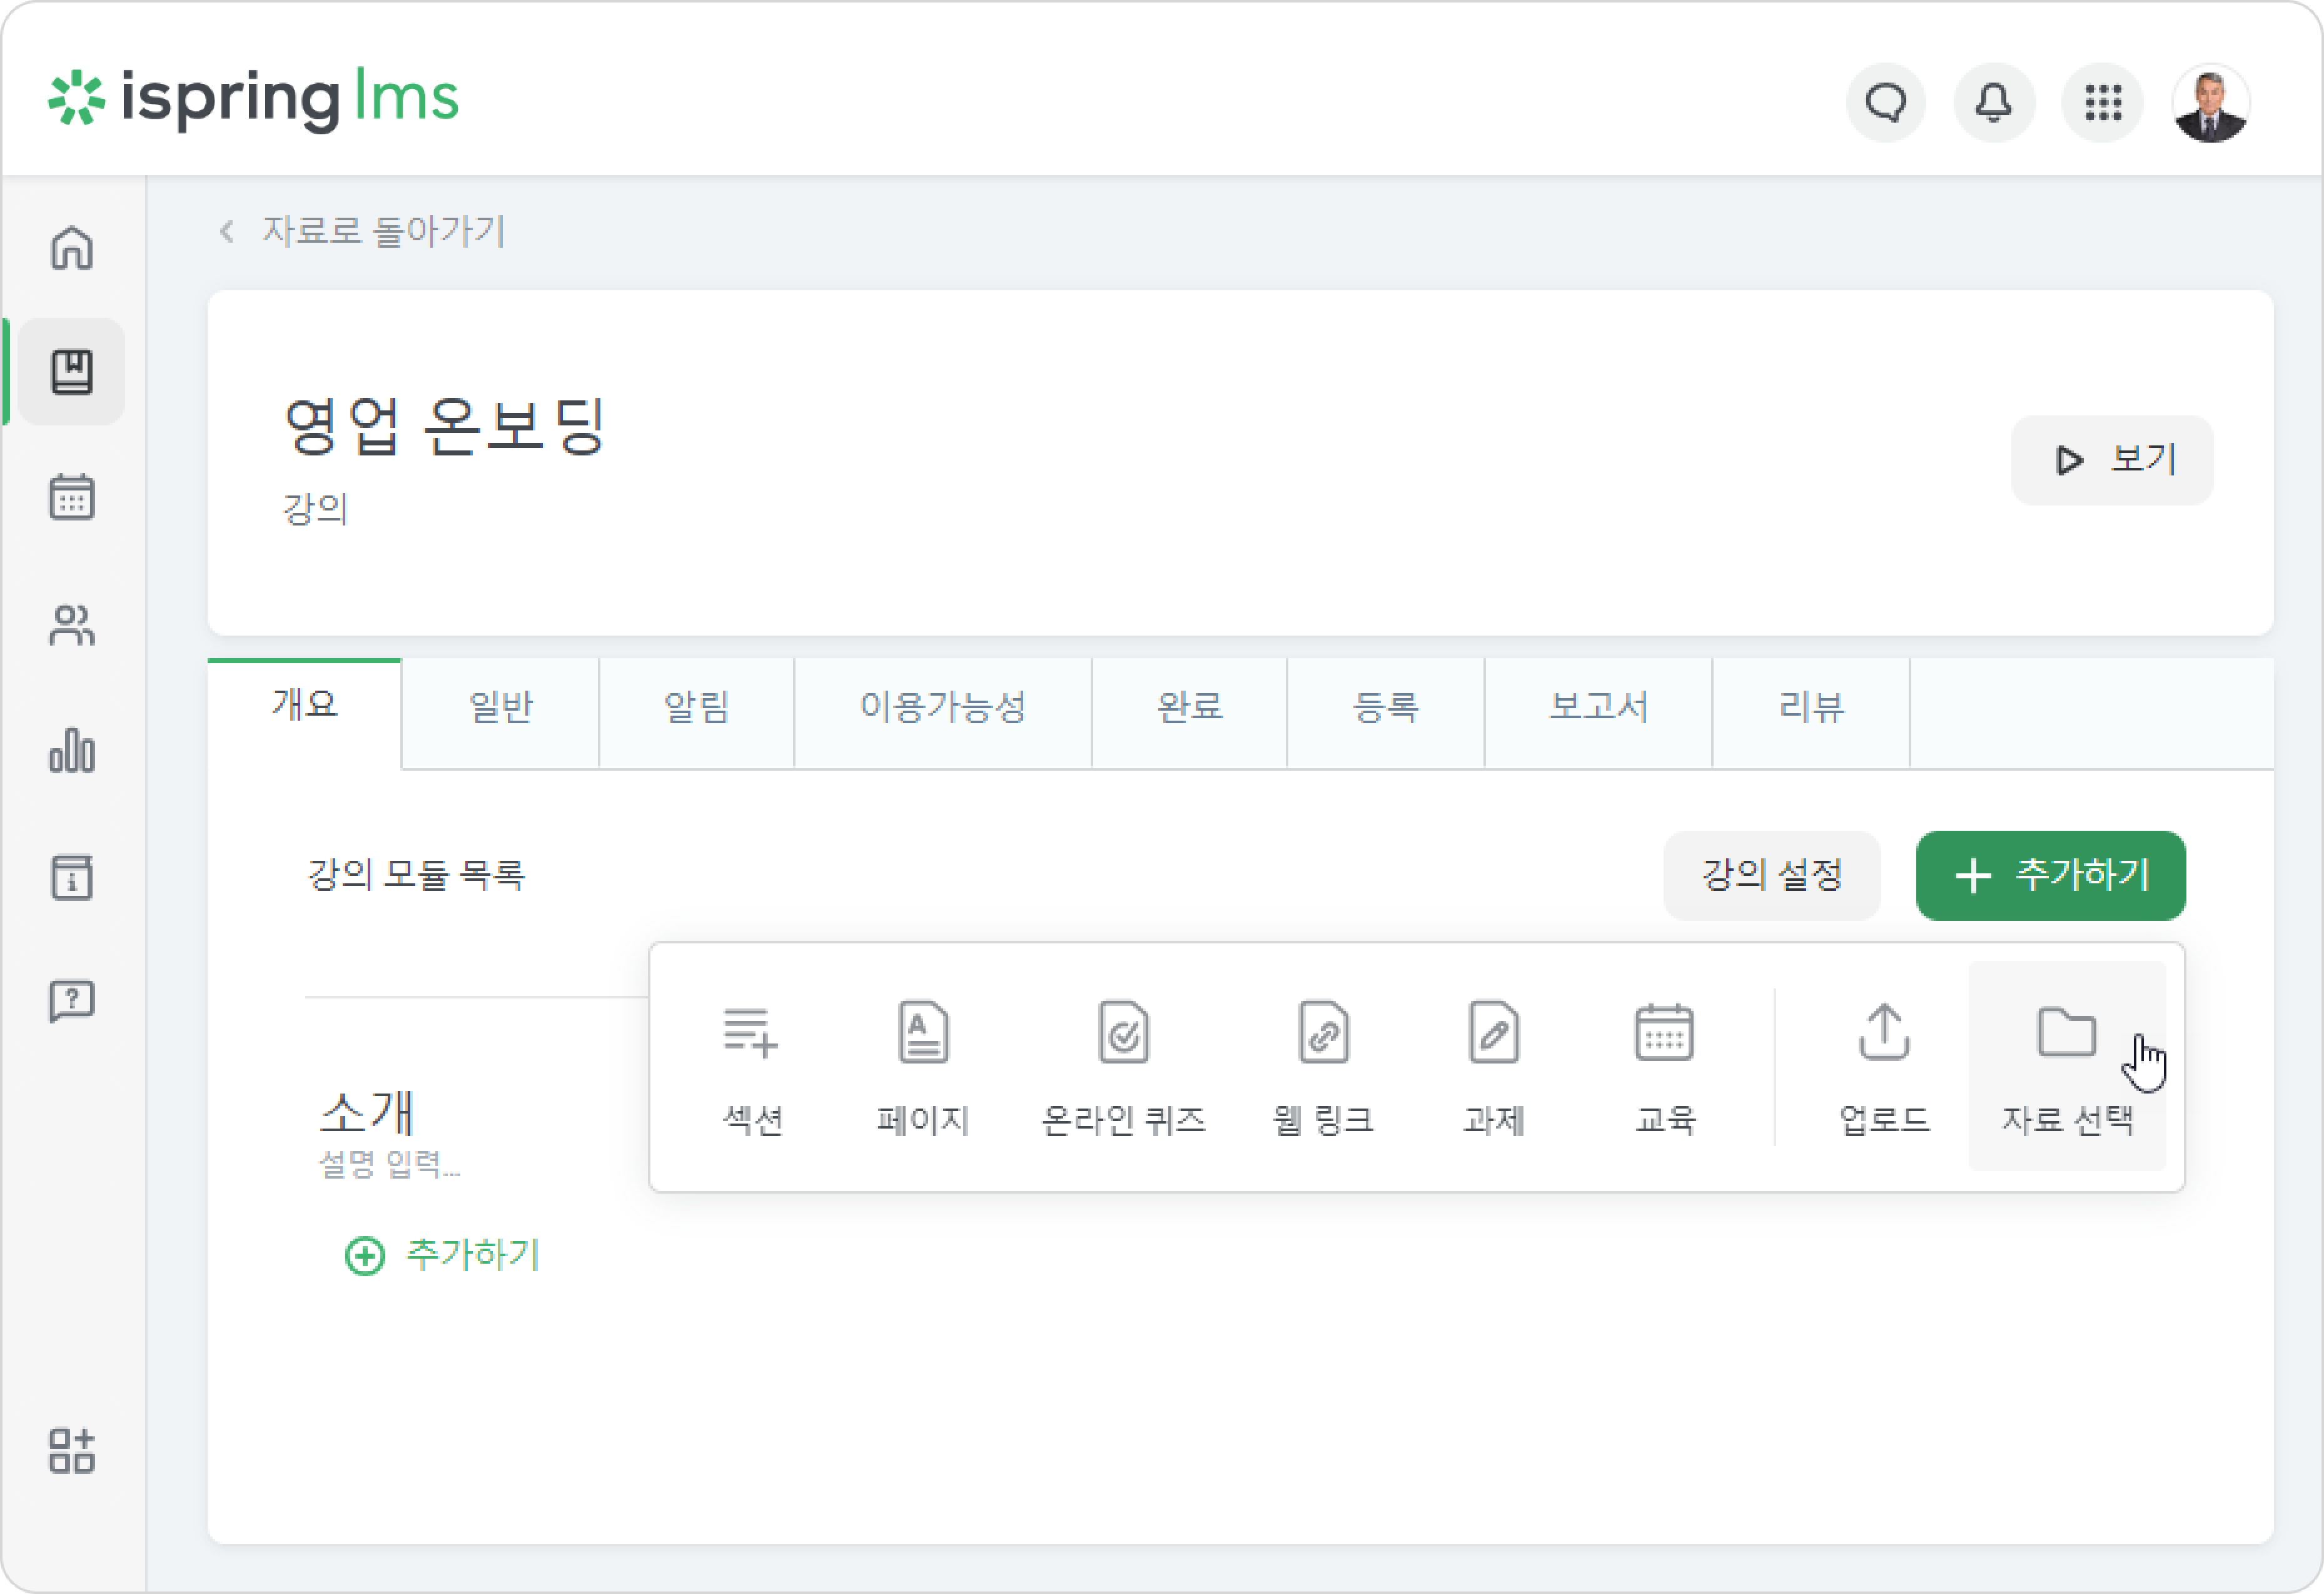Image resolution: width=2324 pixels, height=1594 pixels.
Task: Click the chat bubble icon in header
Action: [1886, 102]
